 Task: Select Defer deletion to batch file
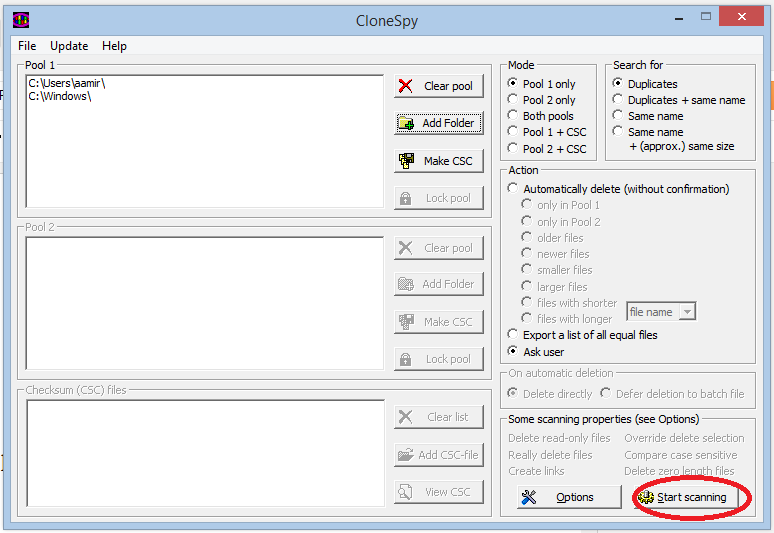(672, 394)
